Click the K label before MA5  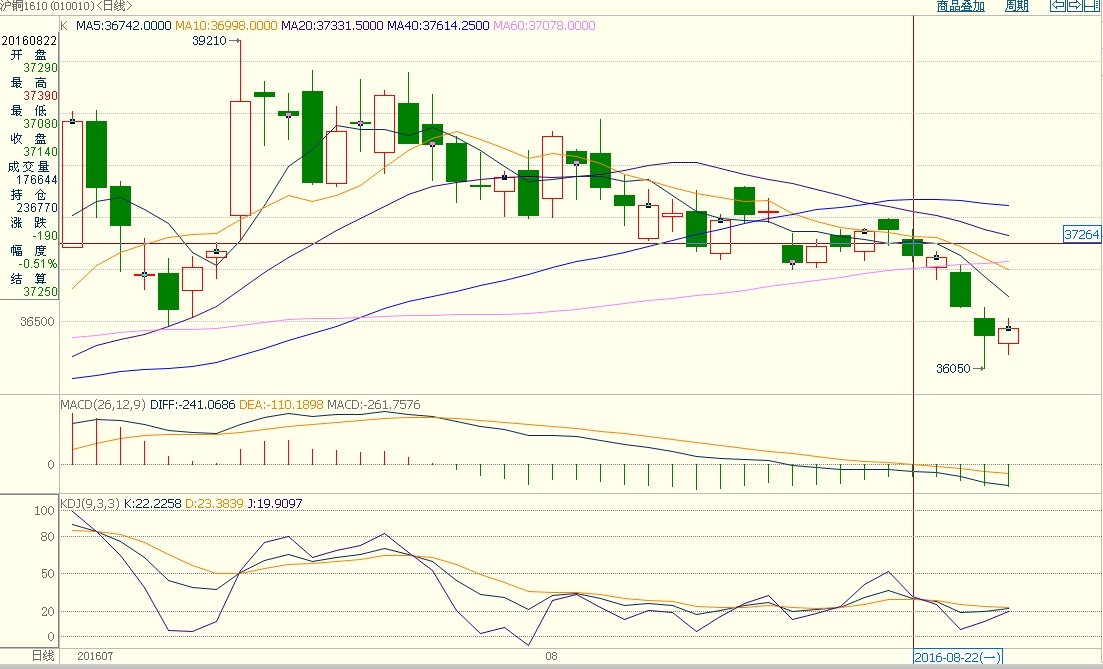coord(65,25)
